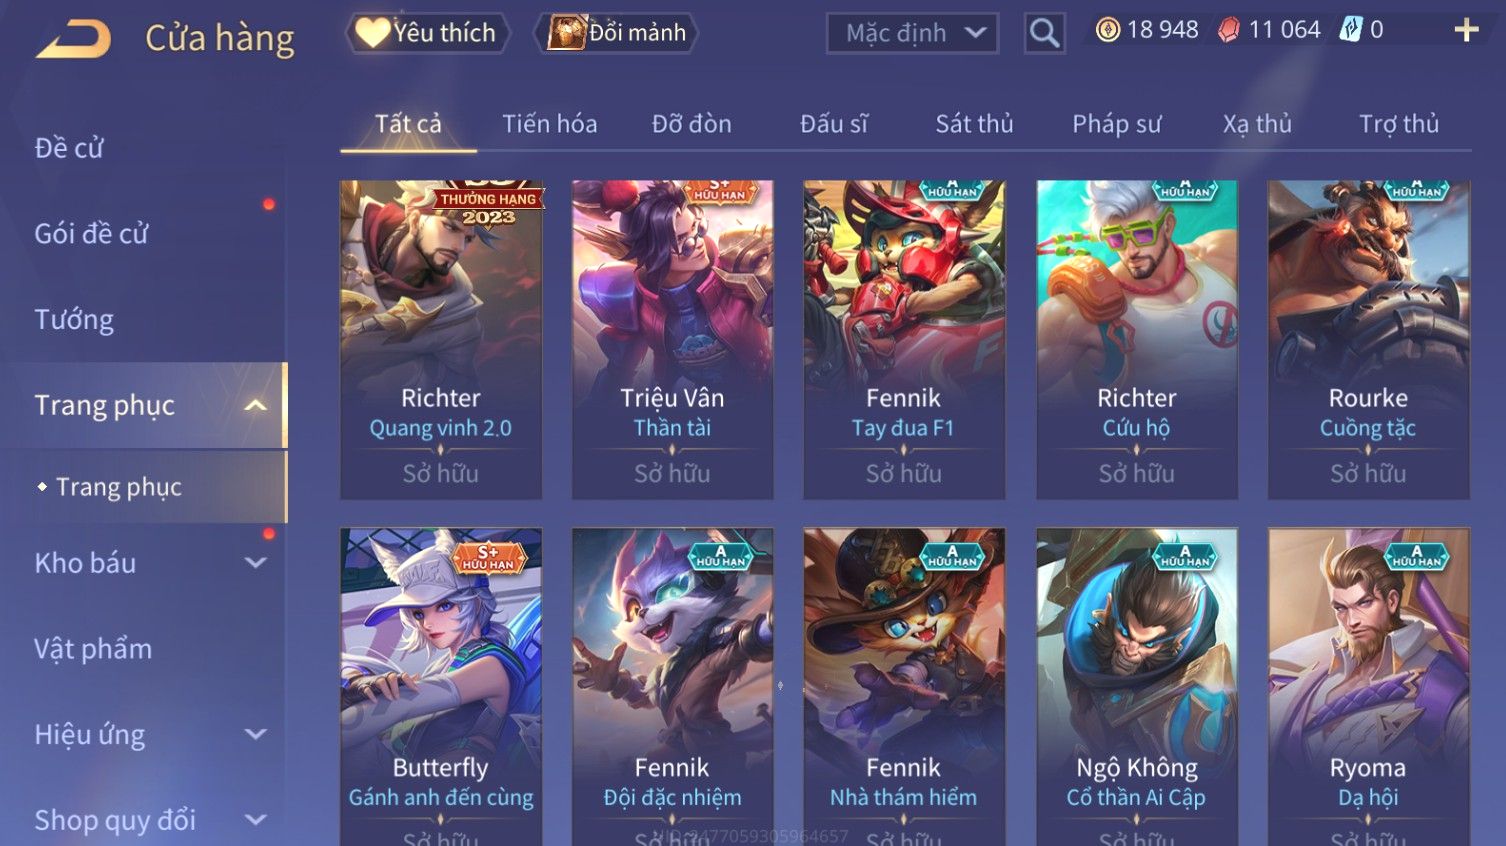Open Gói đề cử in sidebar

[91, 234]
